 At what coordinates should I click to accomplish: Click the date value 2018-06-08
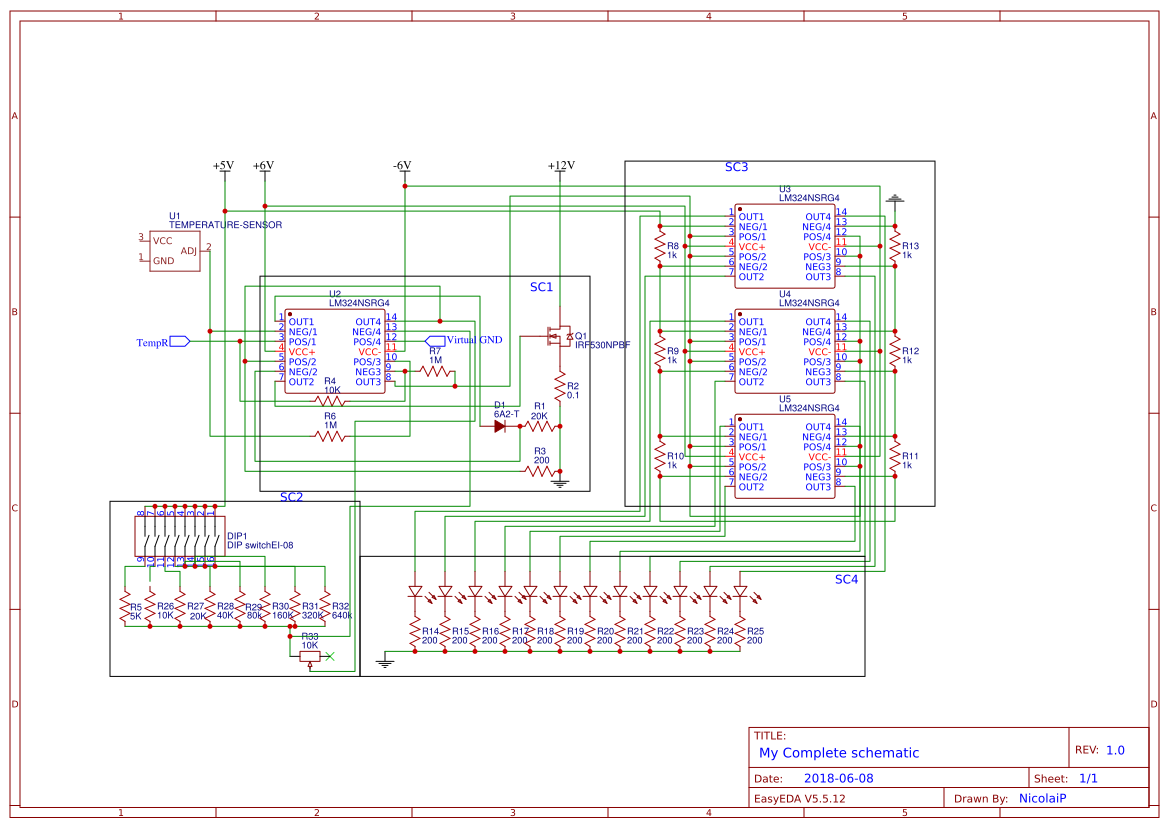coord(839,778)
